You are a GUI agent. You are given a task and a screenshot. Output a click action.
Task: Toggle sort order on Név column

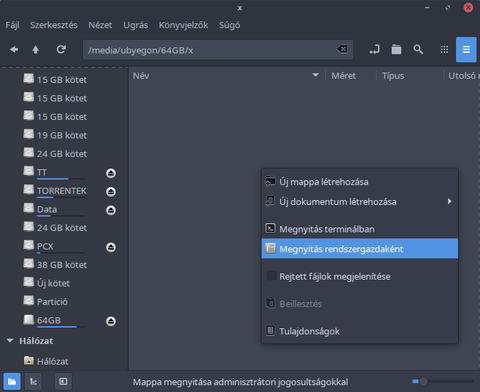(227, 76)
